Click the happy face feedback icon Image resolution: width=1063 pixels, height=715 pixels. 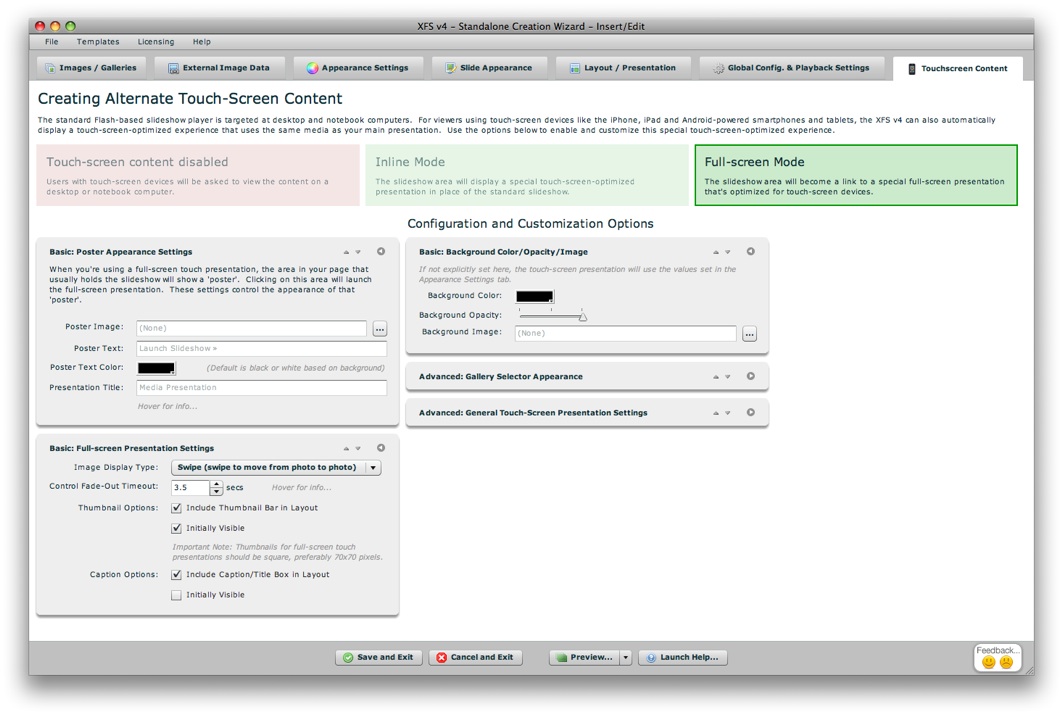pos(989,662)
